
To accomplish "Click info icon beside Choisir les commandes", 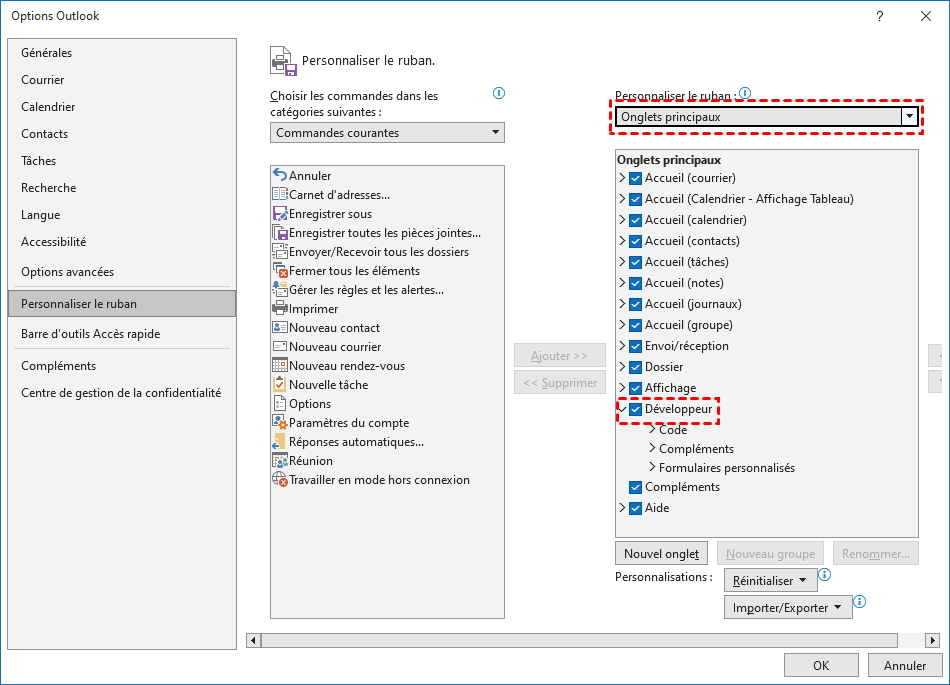I will (499, 93).
